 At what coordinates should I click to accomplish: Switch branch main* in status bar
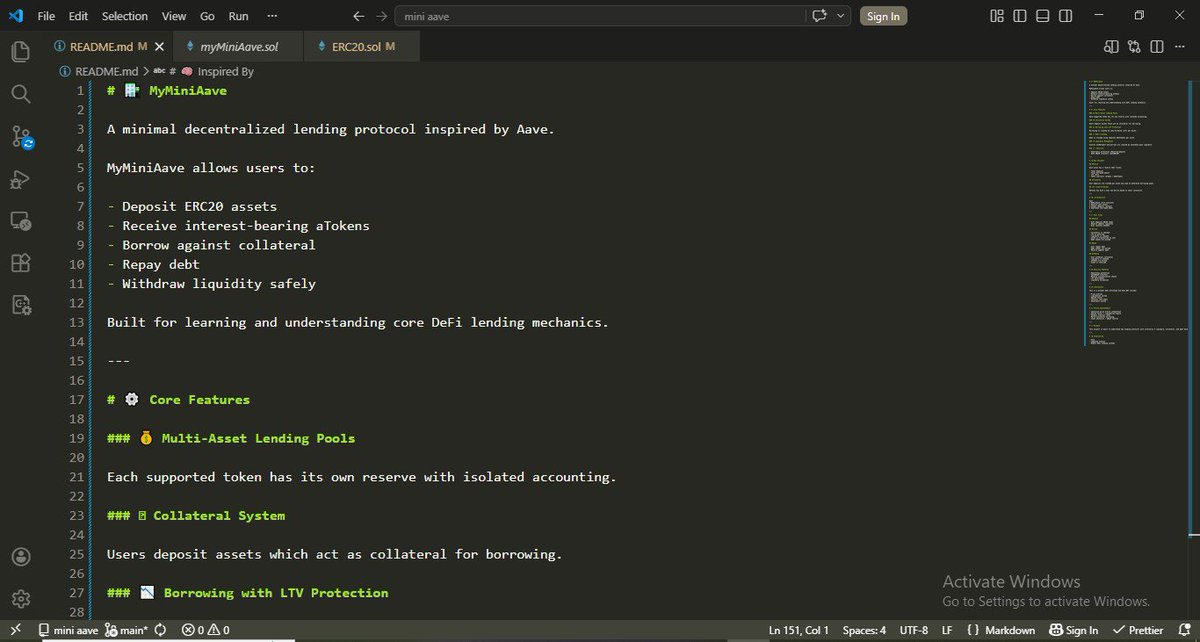(126, 630)
